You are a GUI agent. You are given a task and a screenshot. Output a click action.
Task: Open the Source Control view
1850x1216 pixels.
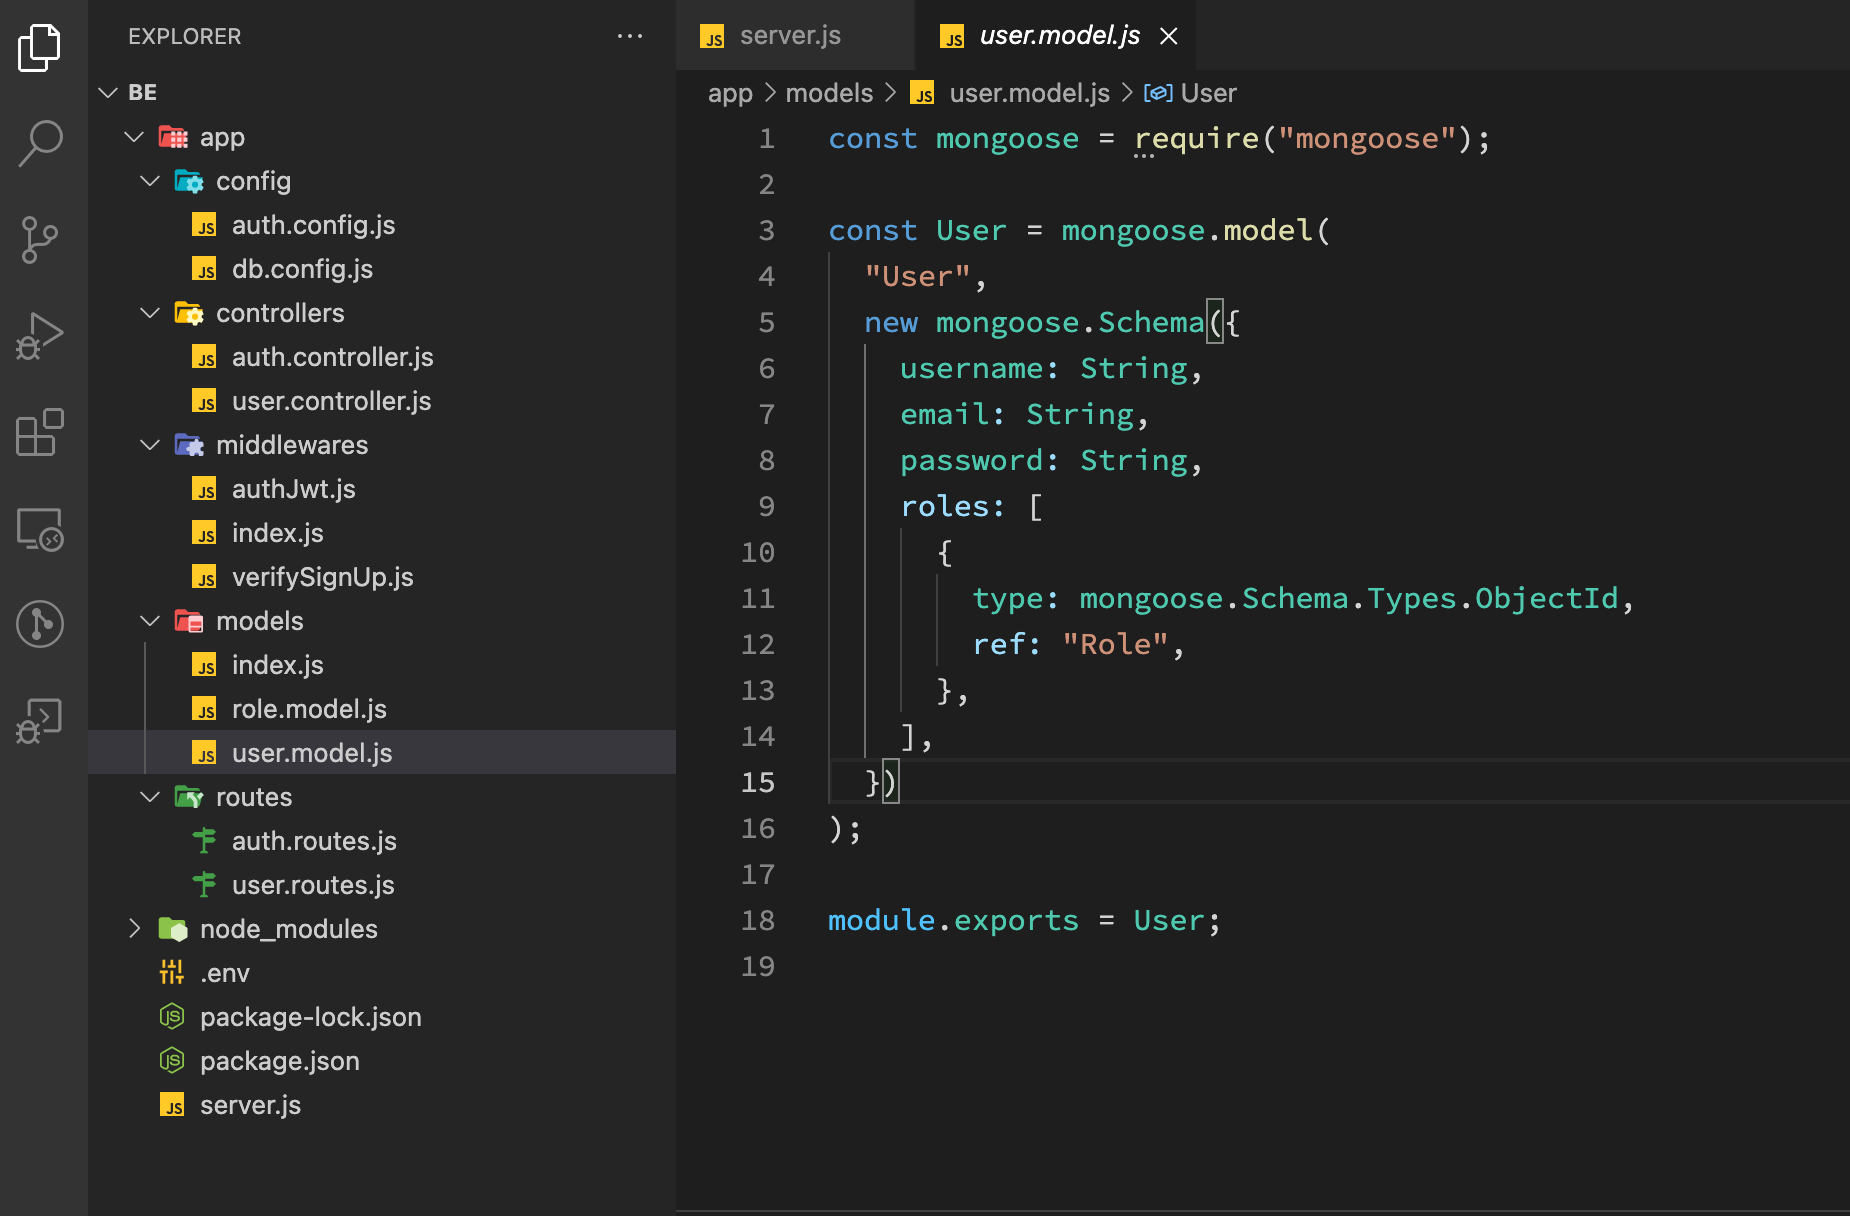pos(40,240)
